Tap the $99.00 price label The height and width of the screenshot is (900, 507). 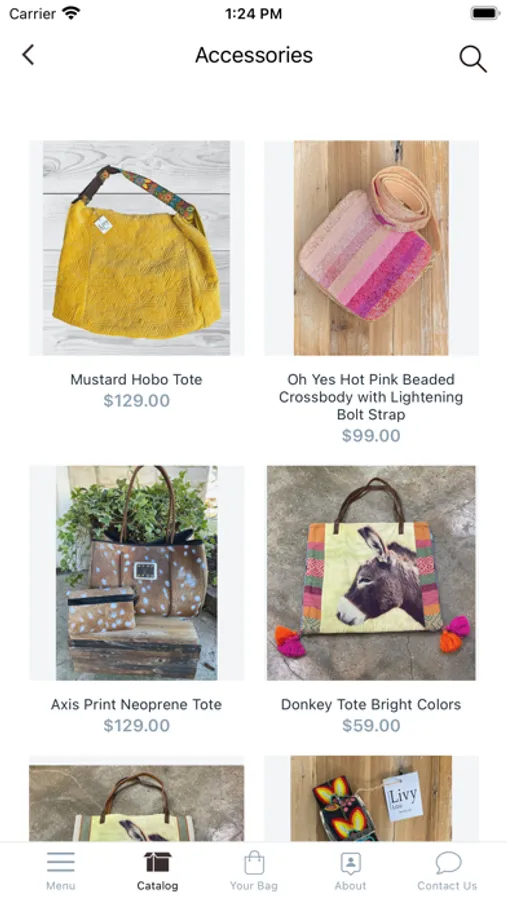371,436
